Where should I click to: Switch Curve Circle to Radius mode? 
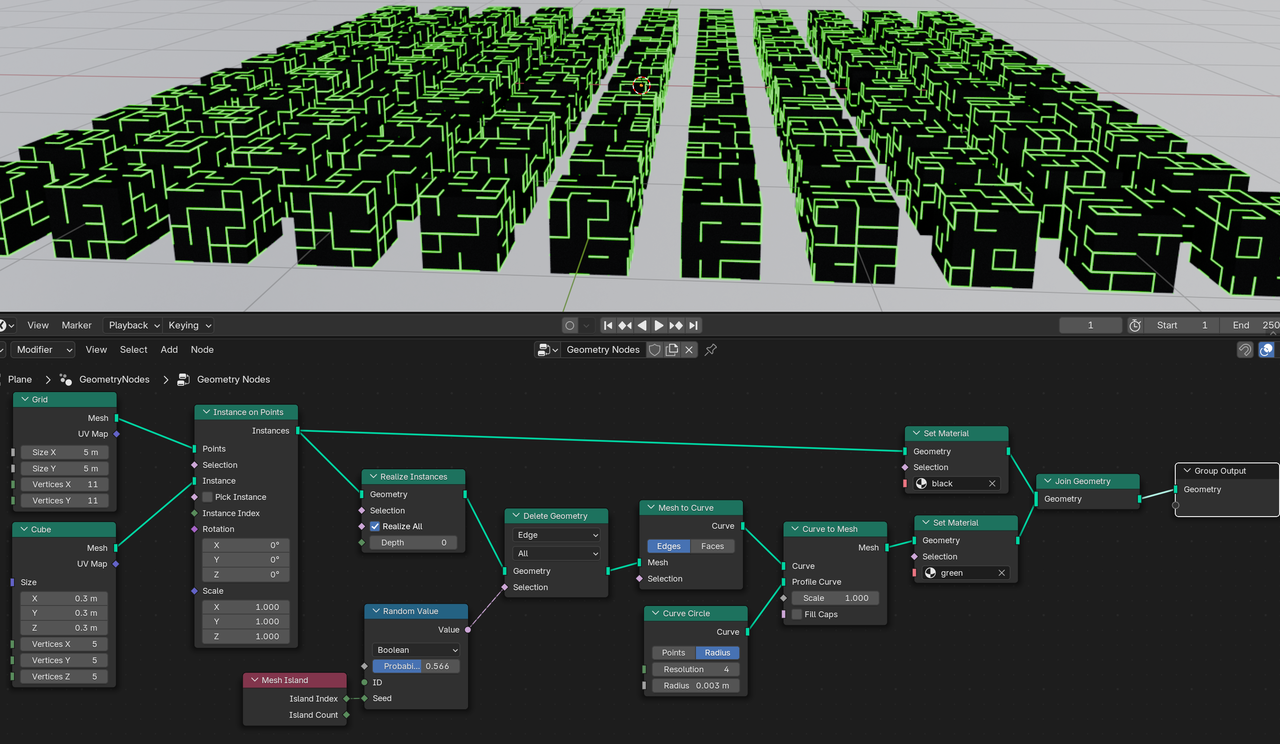718,653
